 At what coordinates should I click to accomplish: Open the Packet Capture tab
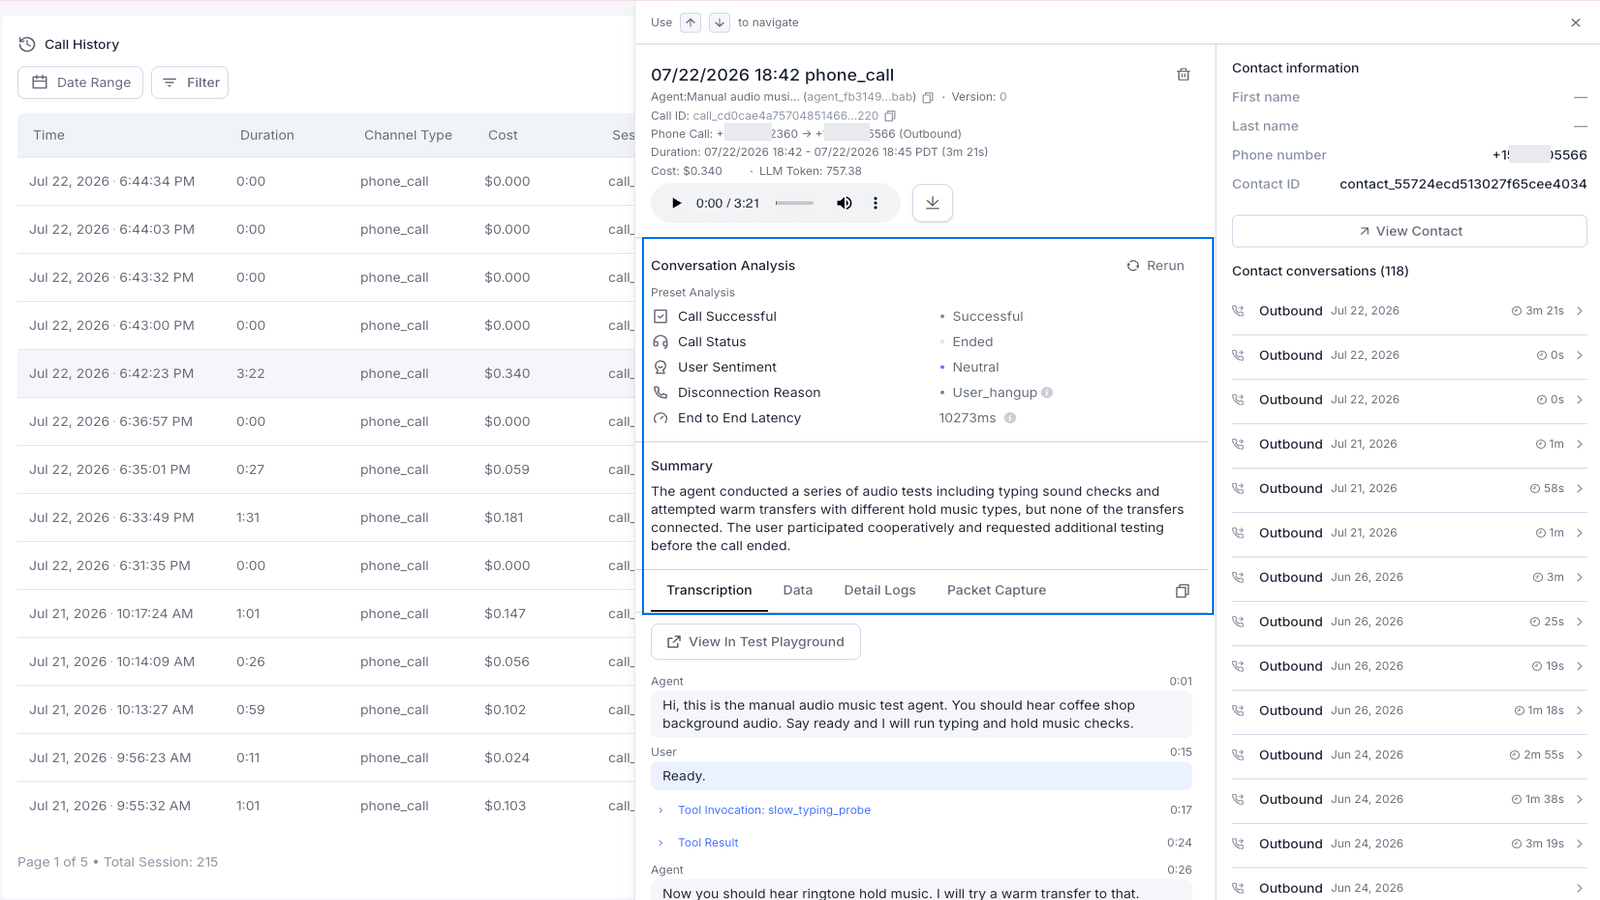click(x=996, y=590)
